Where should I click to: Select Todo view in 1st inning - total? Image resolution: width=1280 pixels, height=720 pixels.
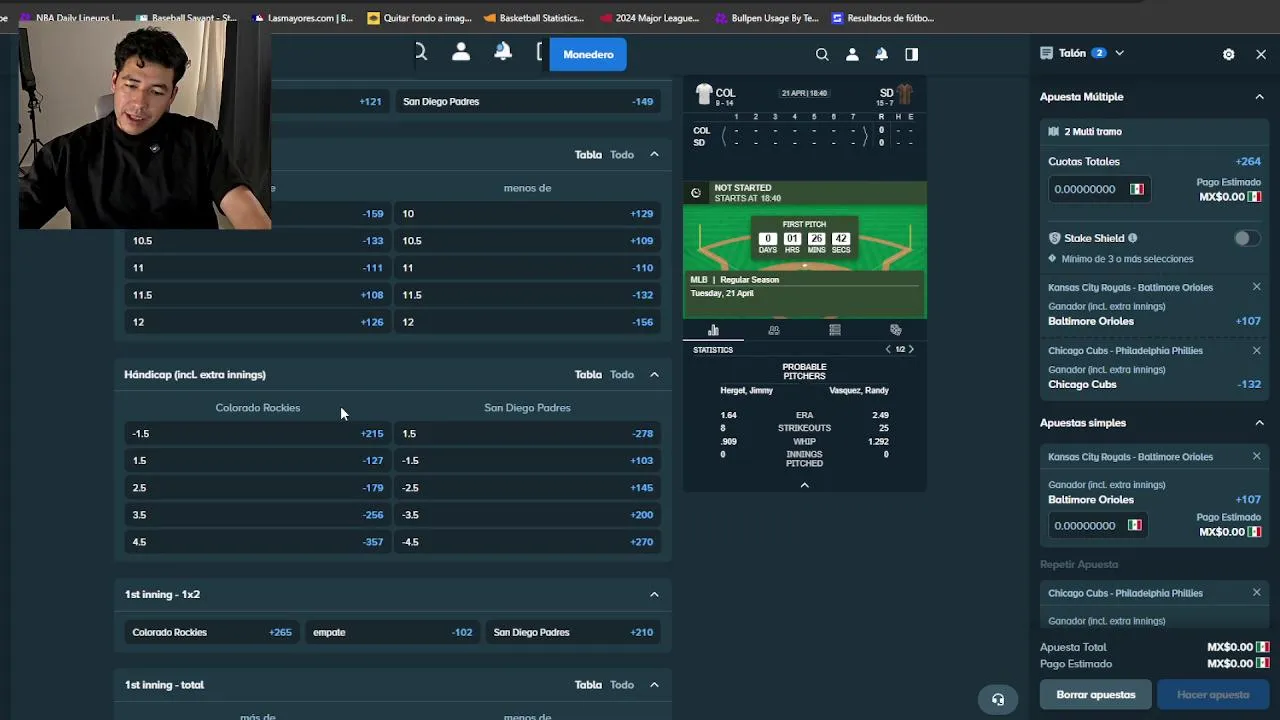622,685
